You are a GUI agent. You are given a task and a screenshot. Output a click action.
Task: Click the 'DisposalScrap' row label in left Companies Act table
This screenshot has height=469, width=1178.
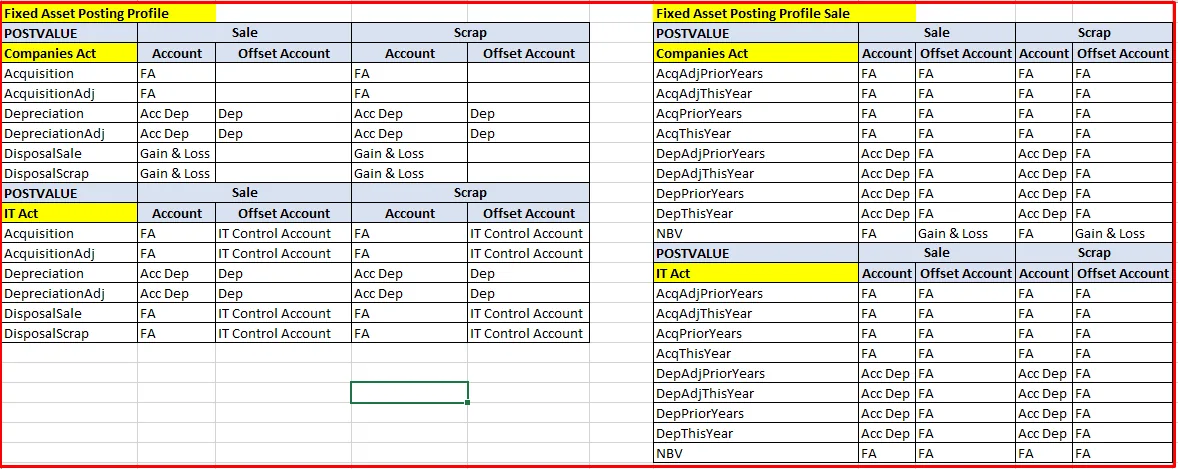(46, 174)
